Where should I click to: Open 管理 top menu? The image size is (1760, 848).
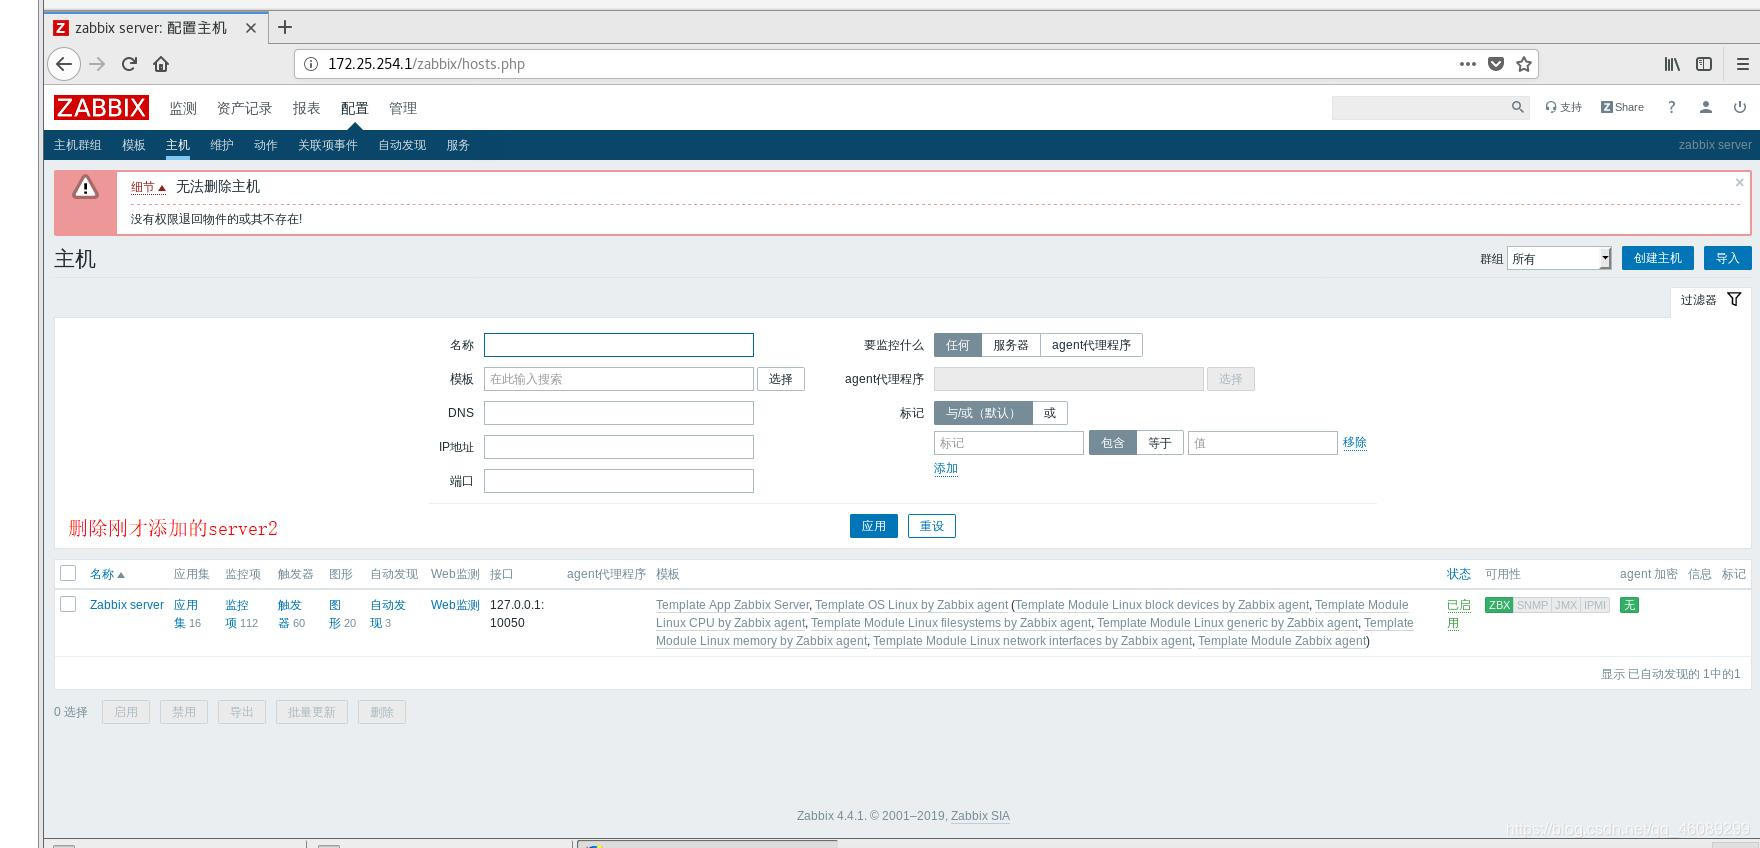[x=403, y=108]
